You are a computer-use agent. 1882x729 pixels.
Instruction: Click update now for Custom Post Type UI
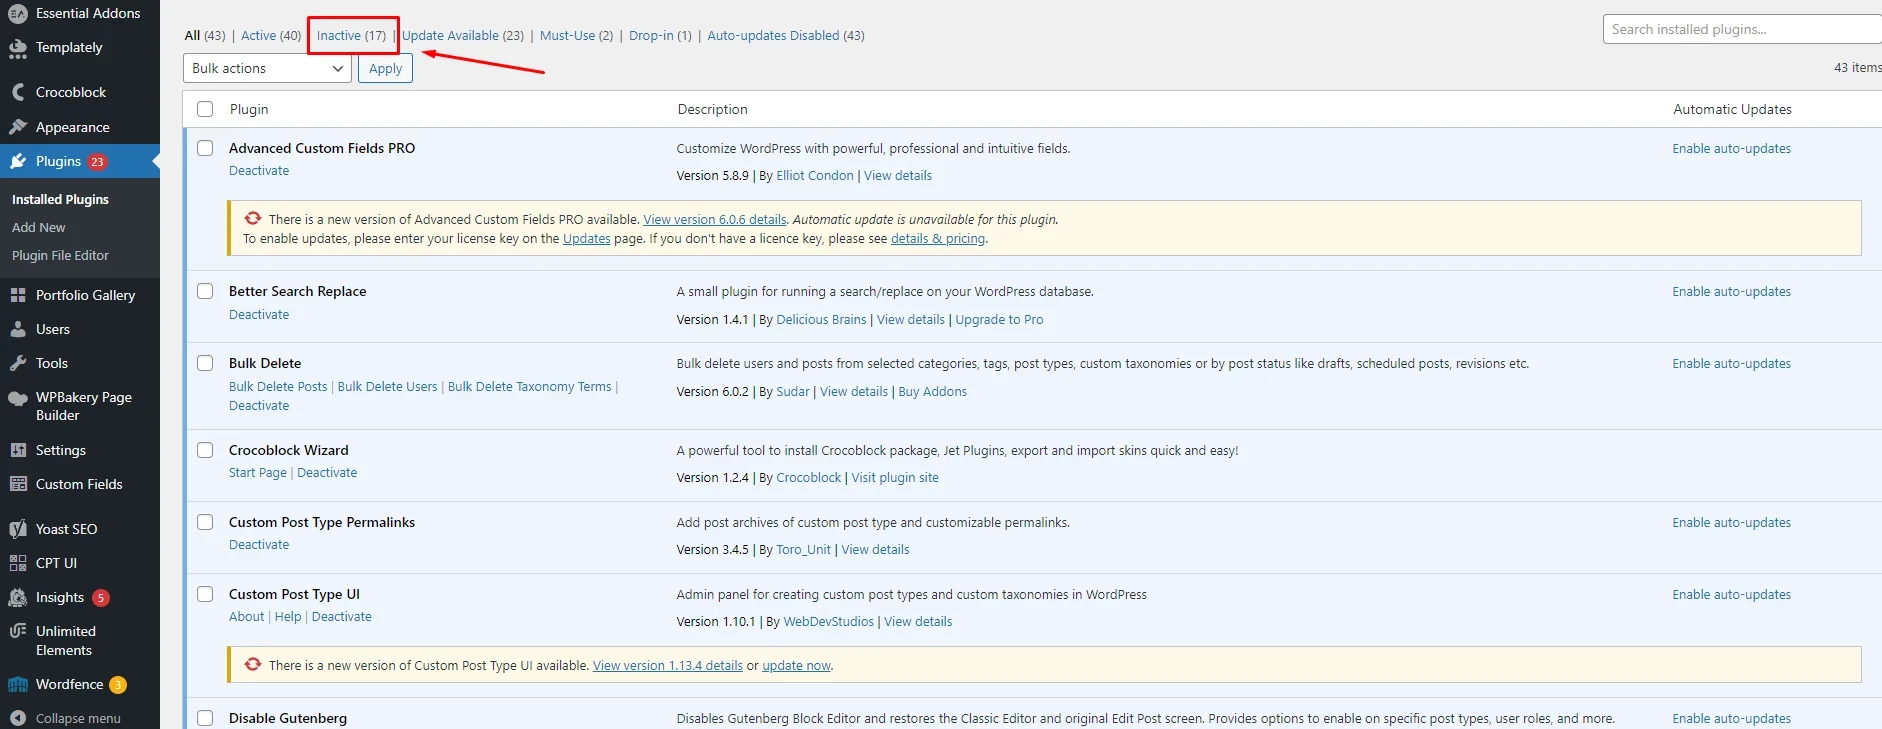pyautogui.click(x=796, y=666)
